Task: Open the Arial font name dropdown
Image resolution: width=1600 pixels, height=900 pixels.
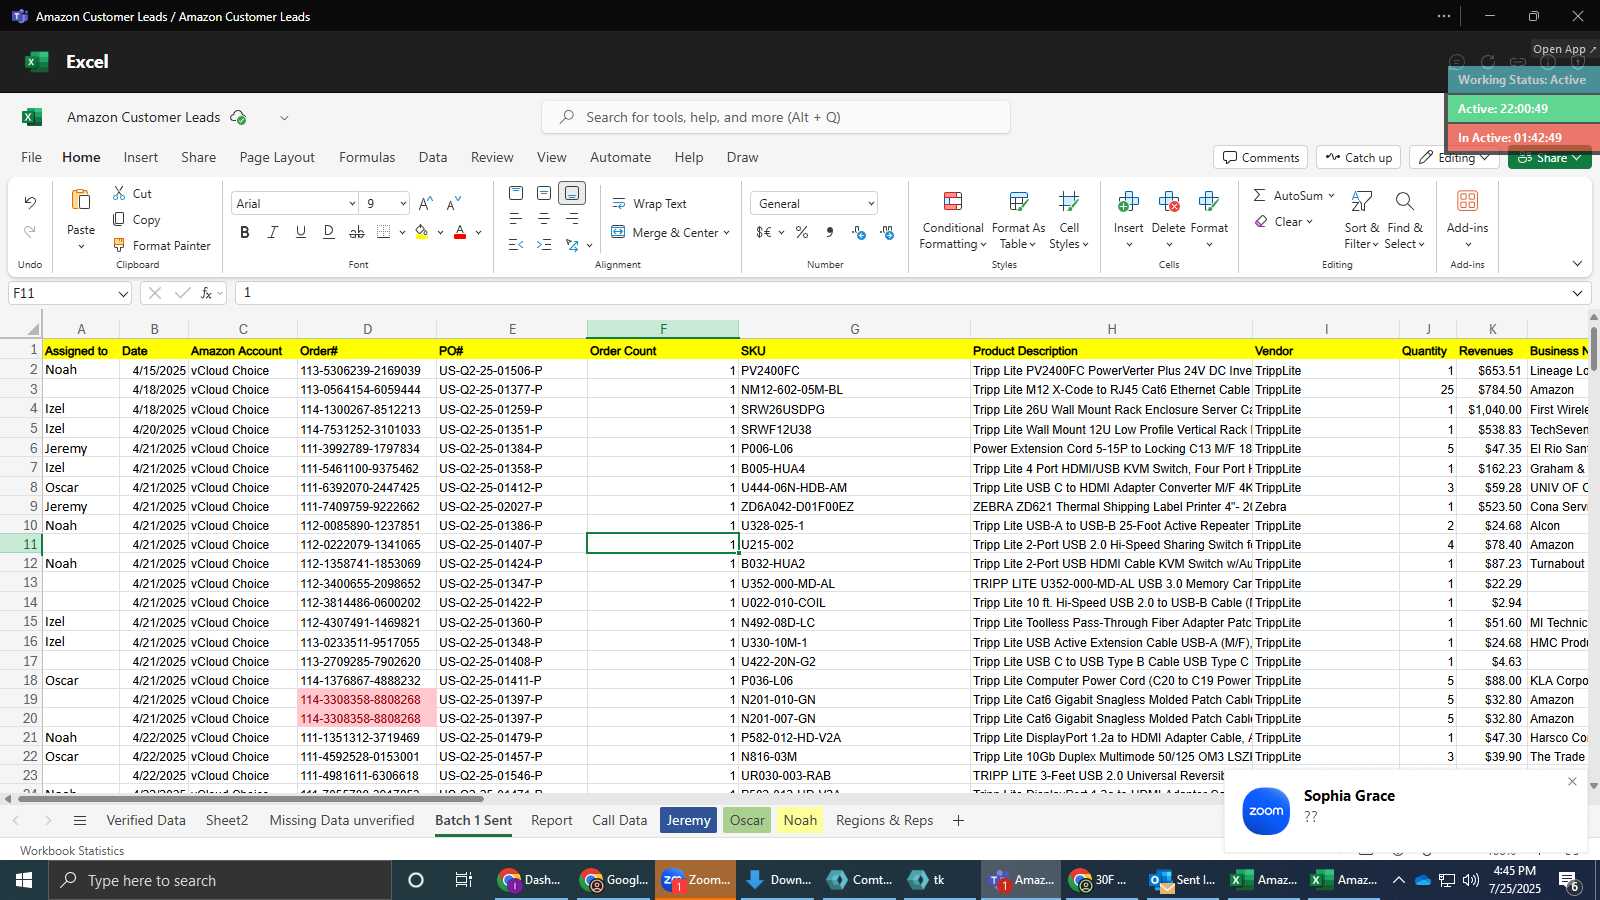Action: (x=352, y=204)
